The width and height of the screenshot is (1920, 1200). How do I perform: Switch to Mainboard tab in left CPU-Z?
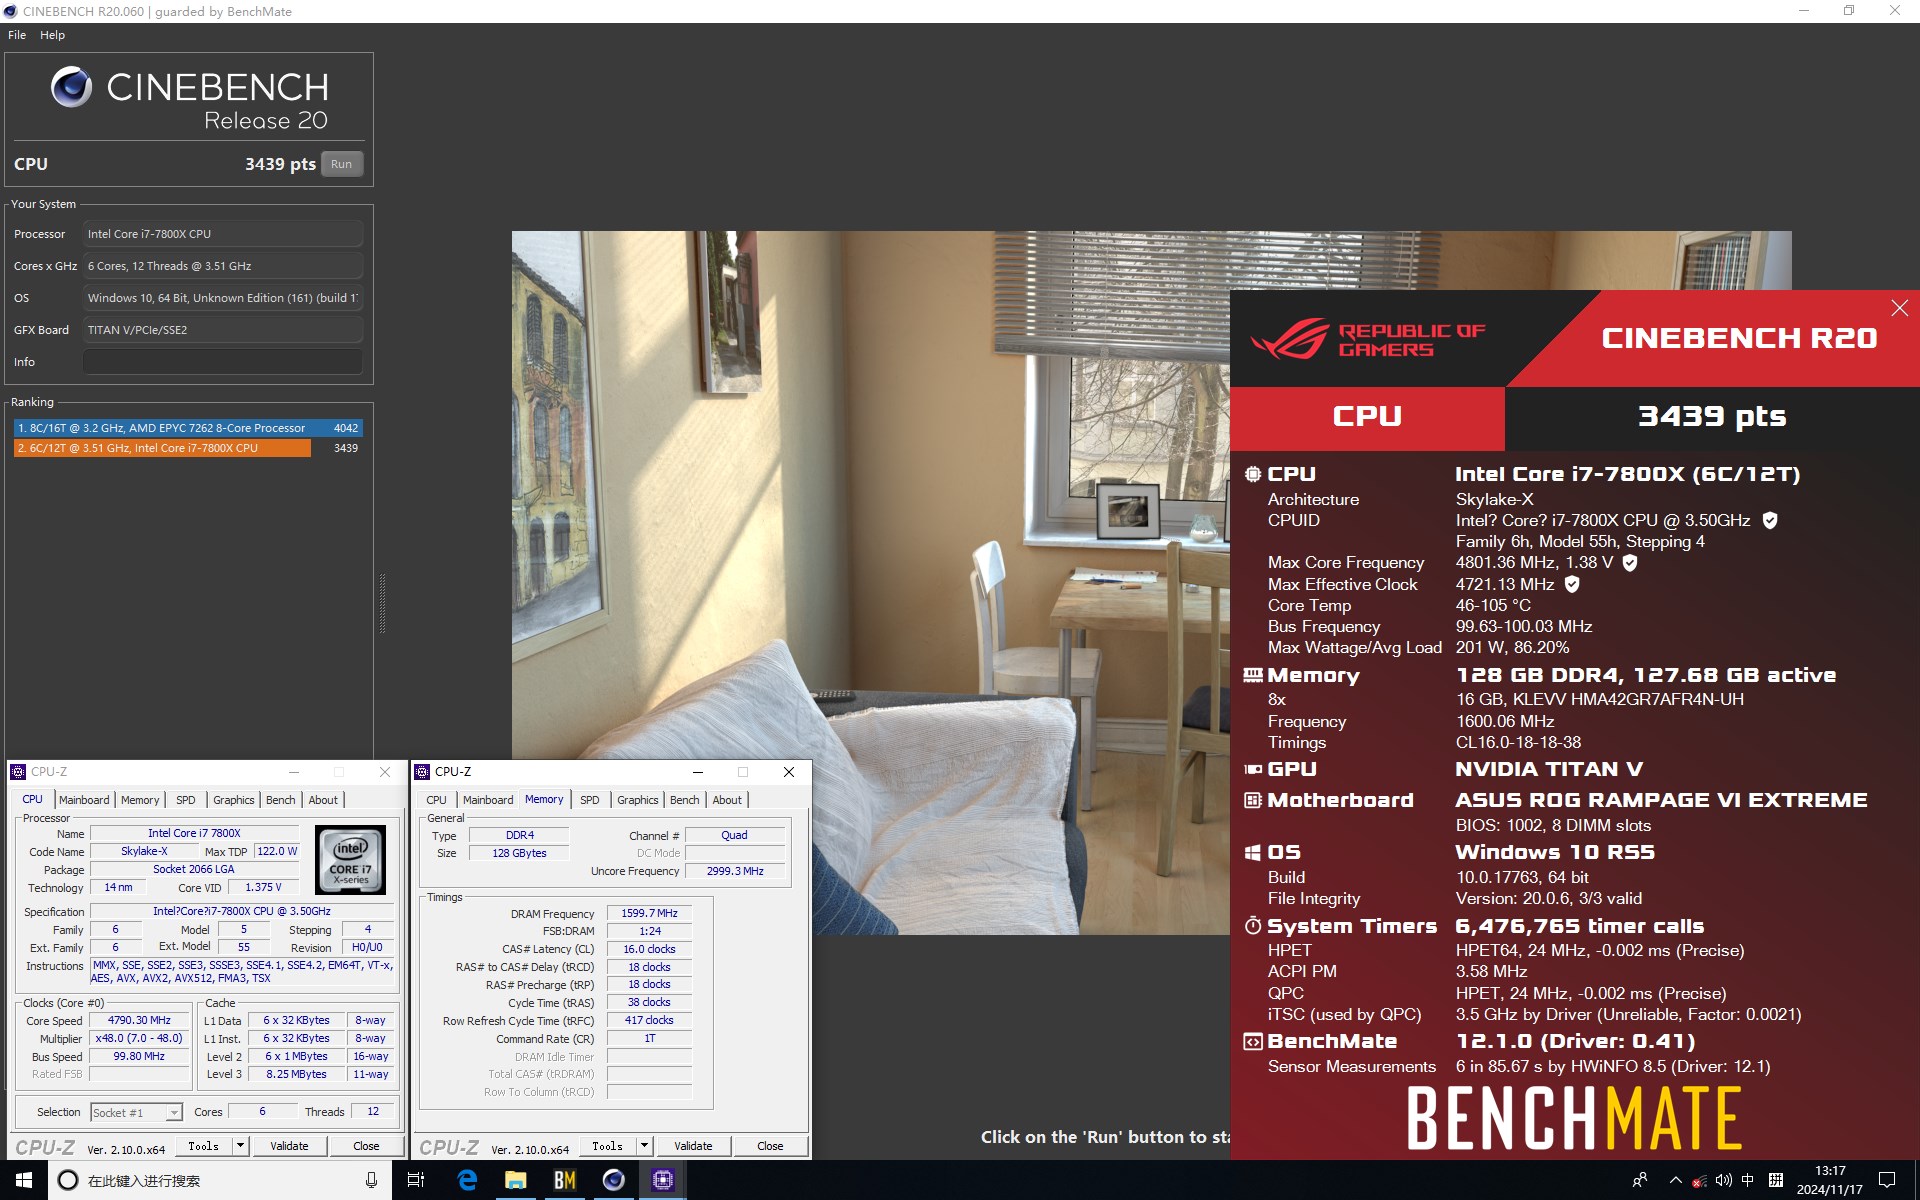[x=84, y=800]
